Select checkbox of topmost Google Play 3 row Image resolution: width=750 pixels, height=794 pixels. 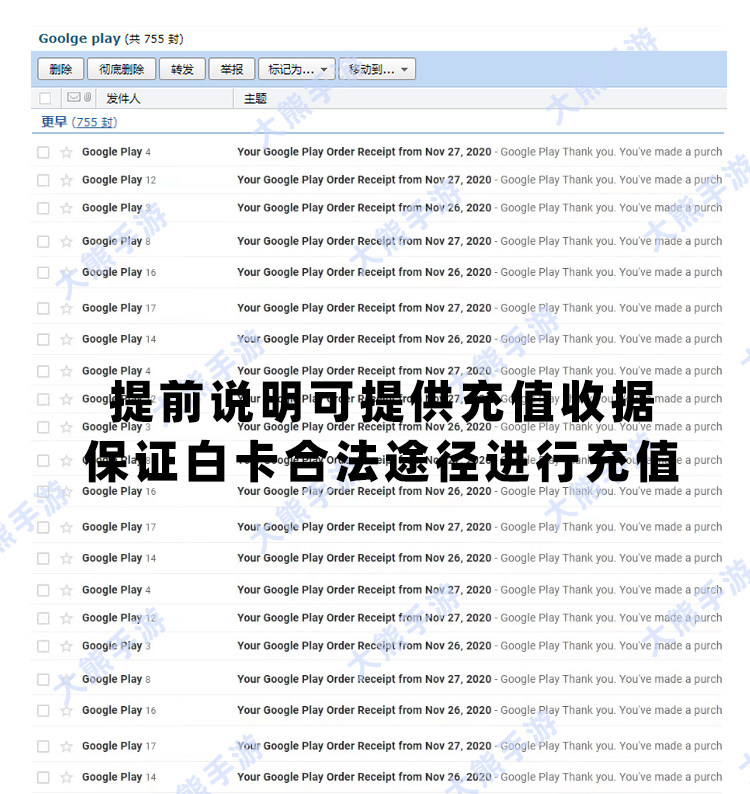44,208
